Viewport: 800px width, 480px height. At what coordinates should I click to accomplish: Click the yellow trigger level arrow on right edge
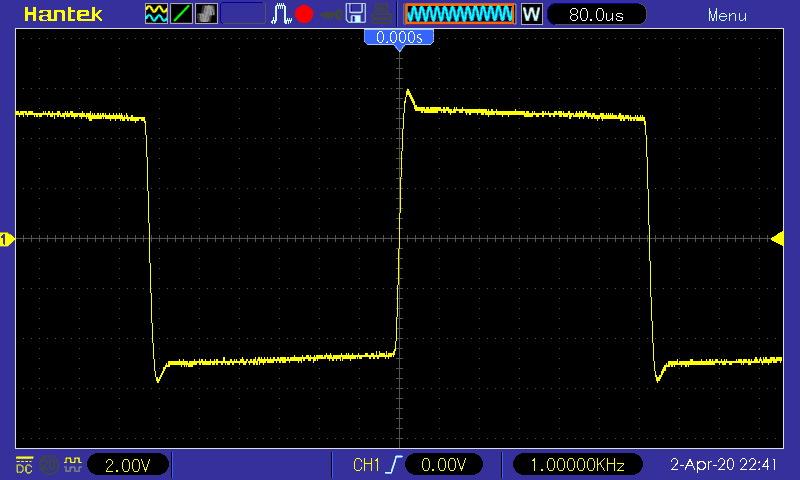pyautogui.click(x=777, y=238)
